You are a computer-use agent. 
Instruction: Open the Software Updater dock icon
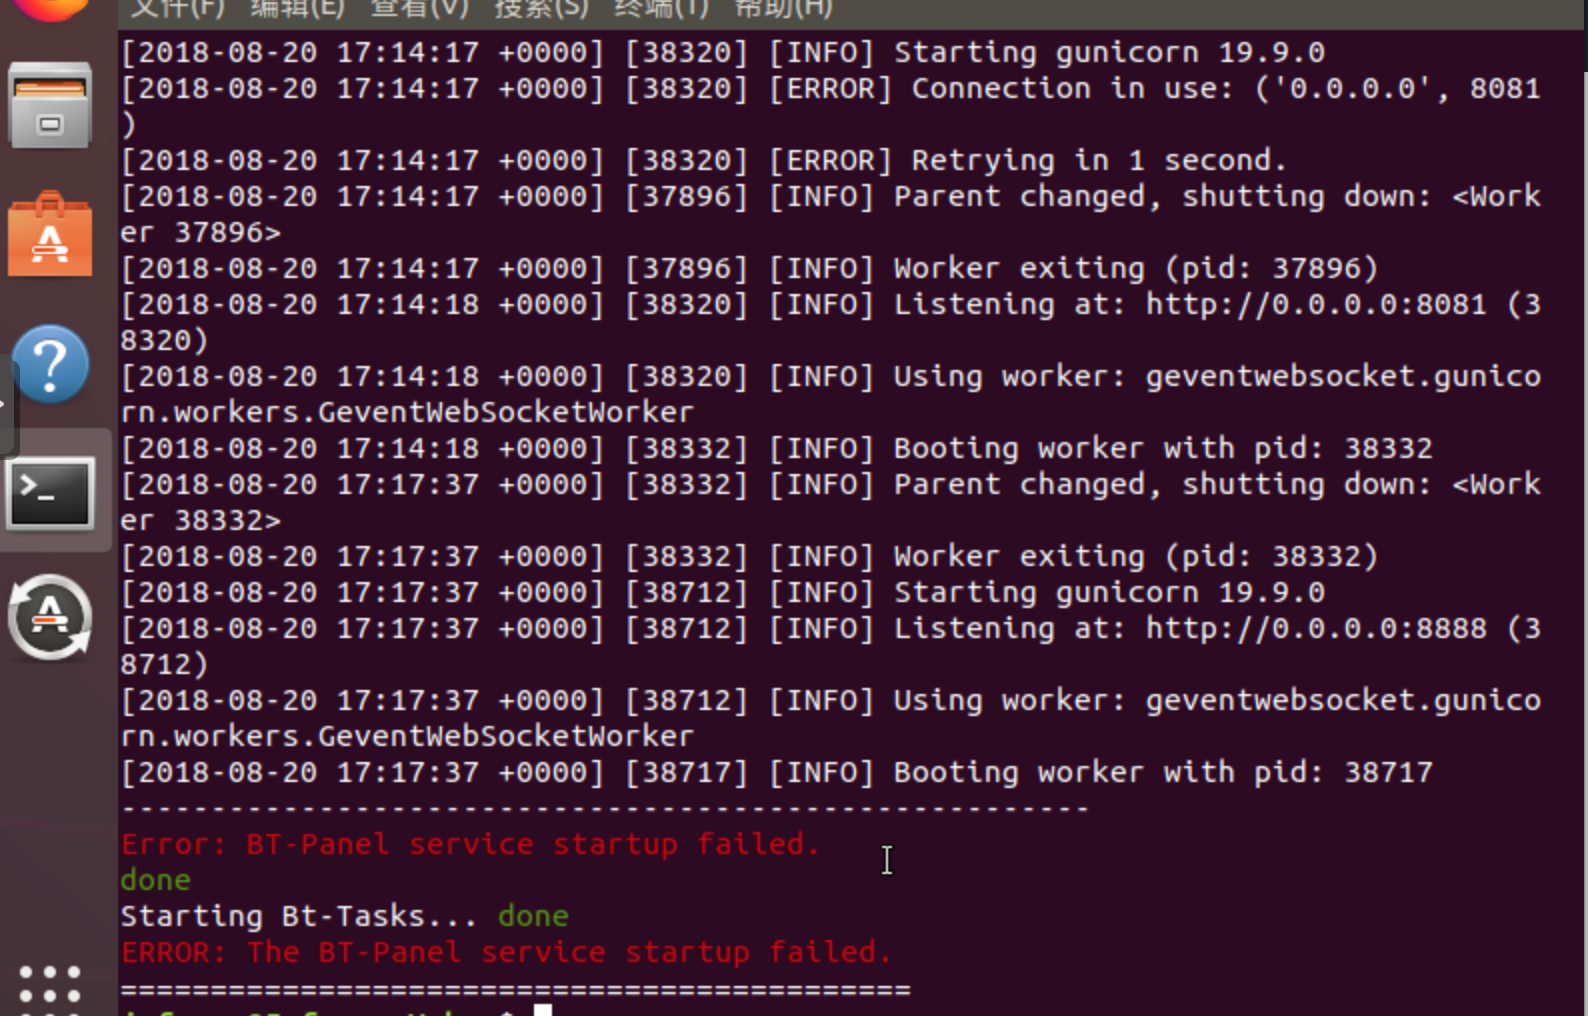[x=50, y=617]
